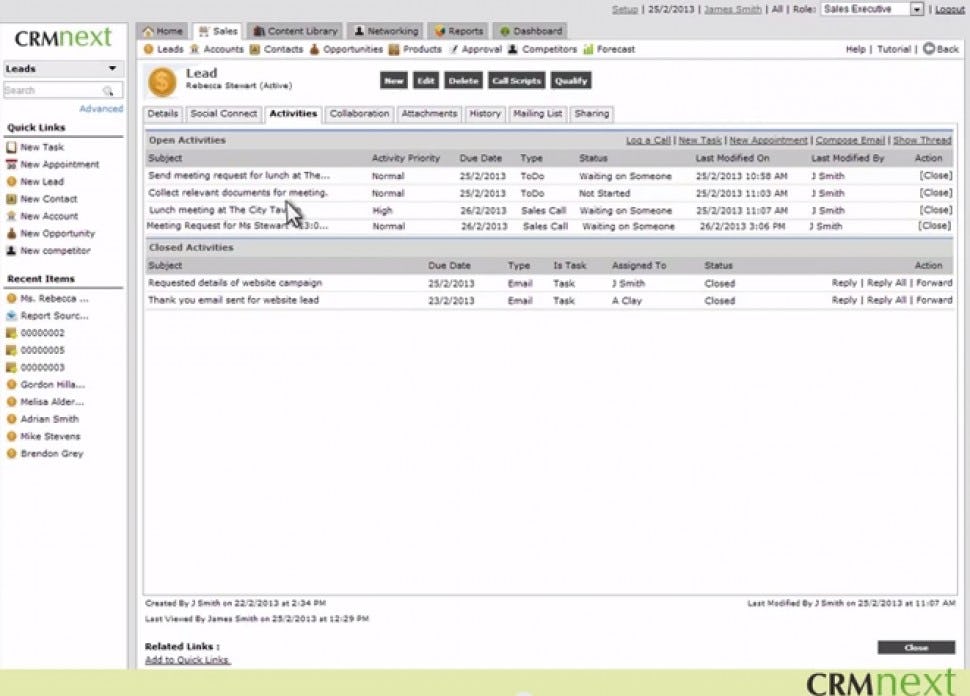Click Compose Email in Open Activities
Image resolution: width=970 pixels, height=696 pixels.
coord(850,140)
